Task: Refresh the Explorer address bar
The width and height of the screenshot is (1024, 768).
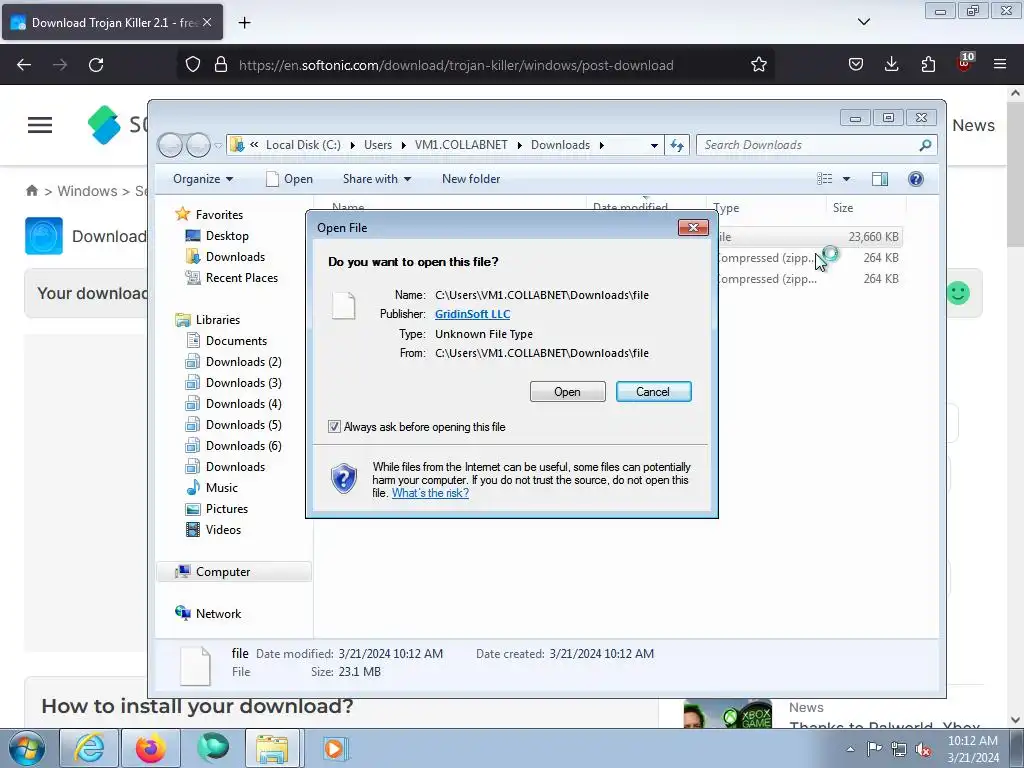Action: click(x=677, y=145)
